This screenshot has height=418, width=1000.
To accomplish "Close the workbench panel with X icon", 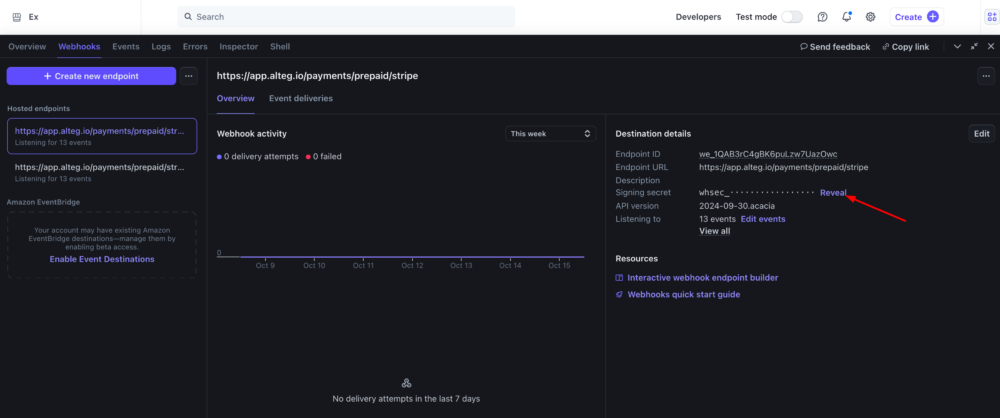I will click(990, 47).
